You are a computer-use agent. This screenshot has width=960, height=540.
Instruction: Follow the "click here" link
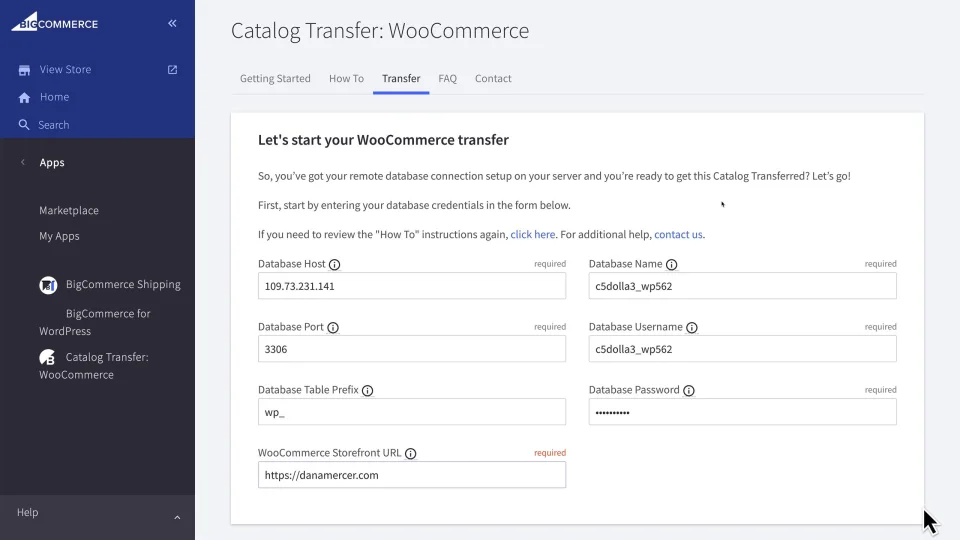pos(532,235)
